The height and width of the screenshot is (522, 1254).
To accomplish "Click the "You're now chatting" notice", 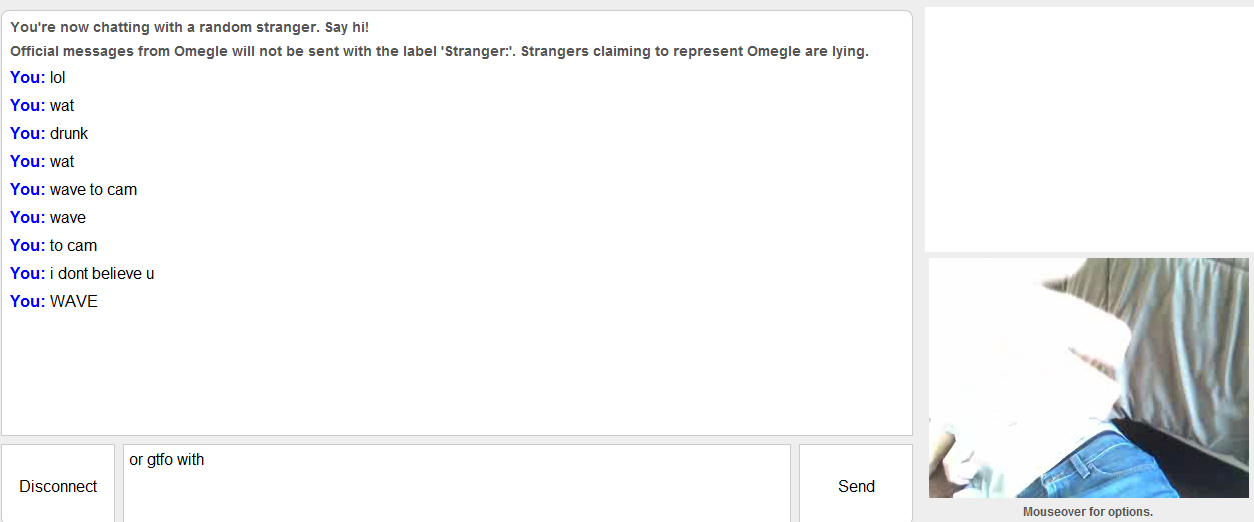I will [190, 27].
